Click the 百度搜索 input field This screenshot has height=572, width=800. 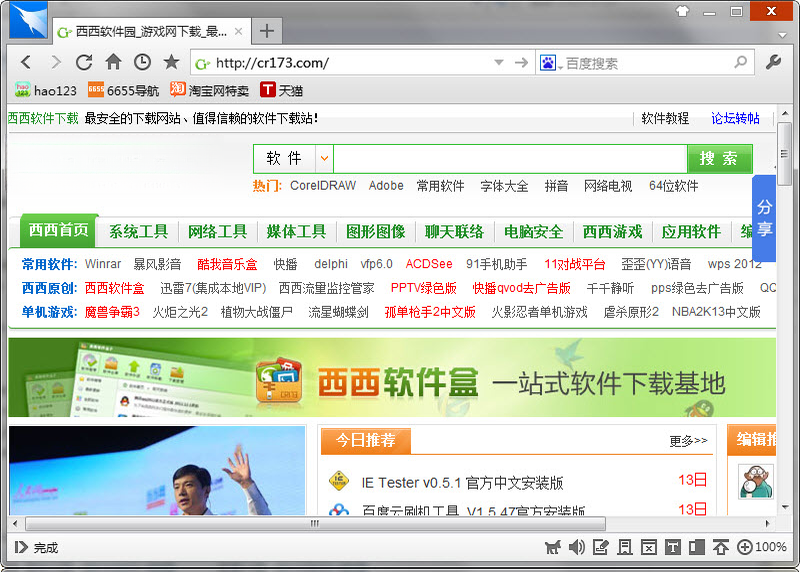click(x=647, y=63)
